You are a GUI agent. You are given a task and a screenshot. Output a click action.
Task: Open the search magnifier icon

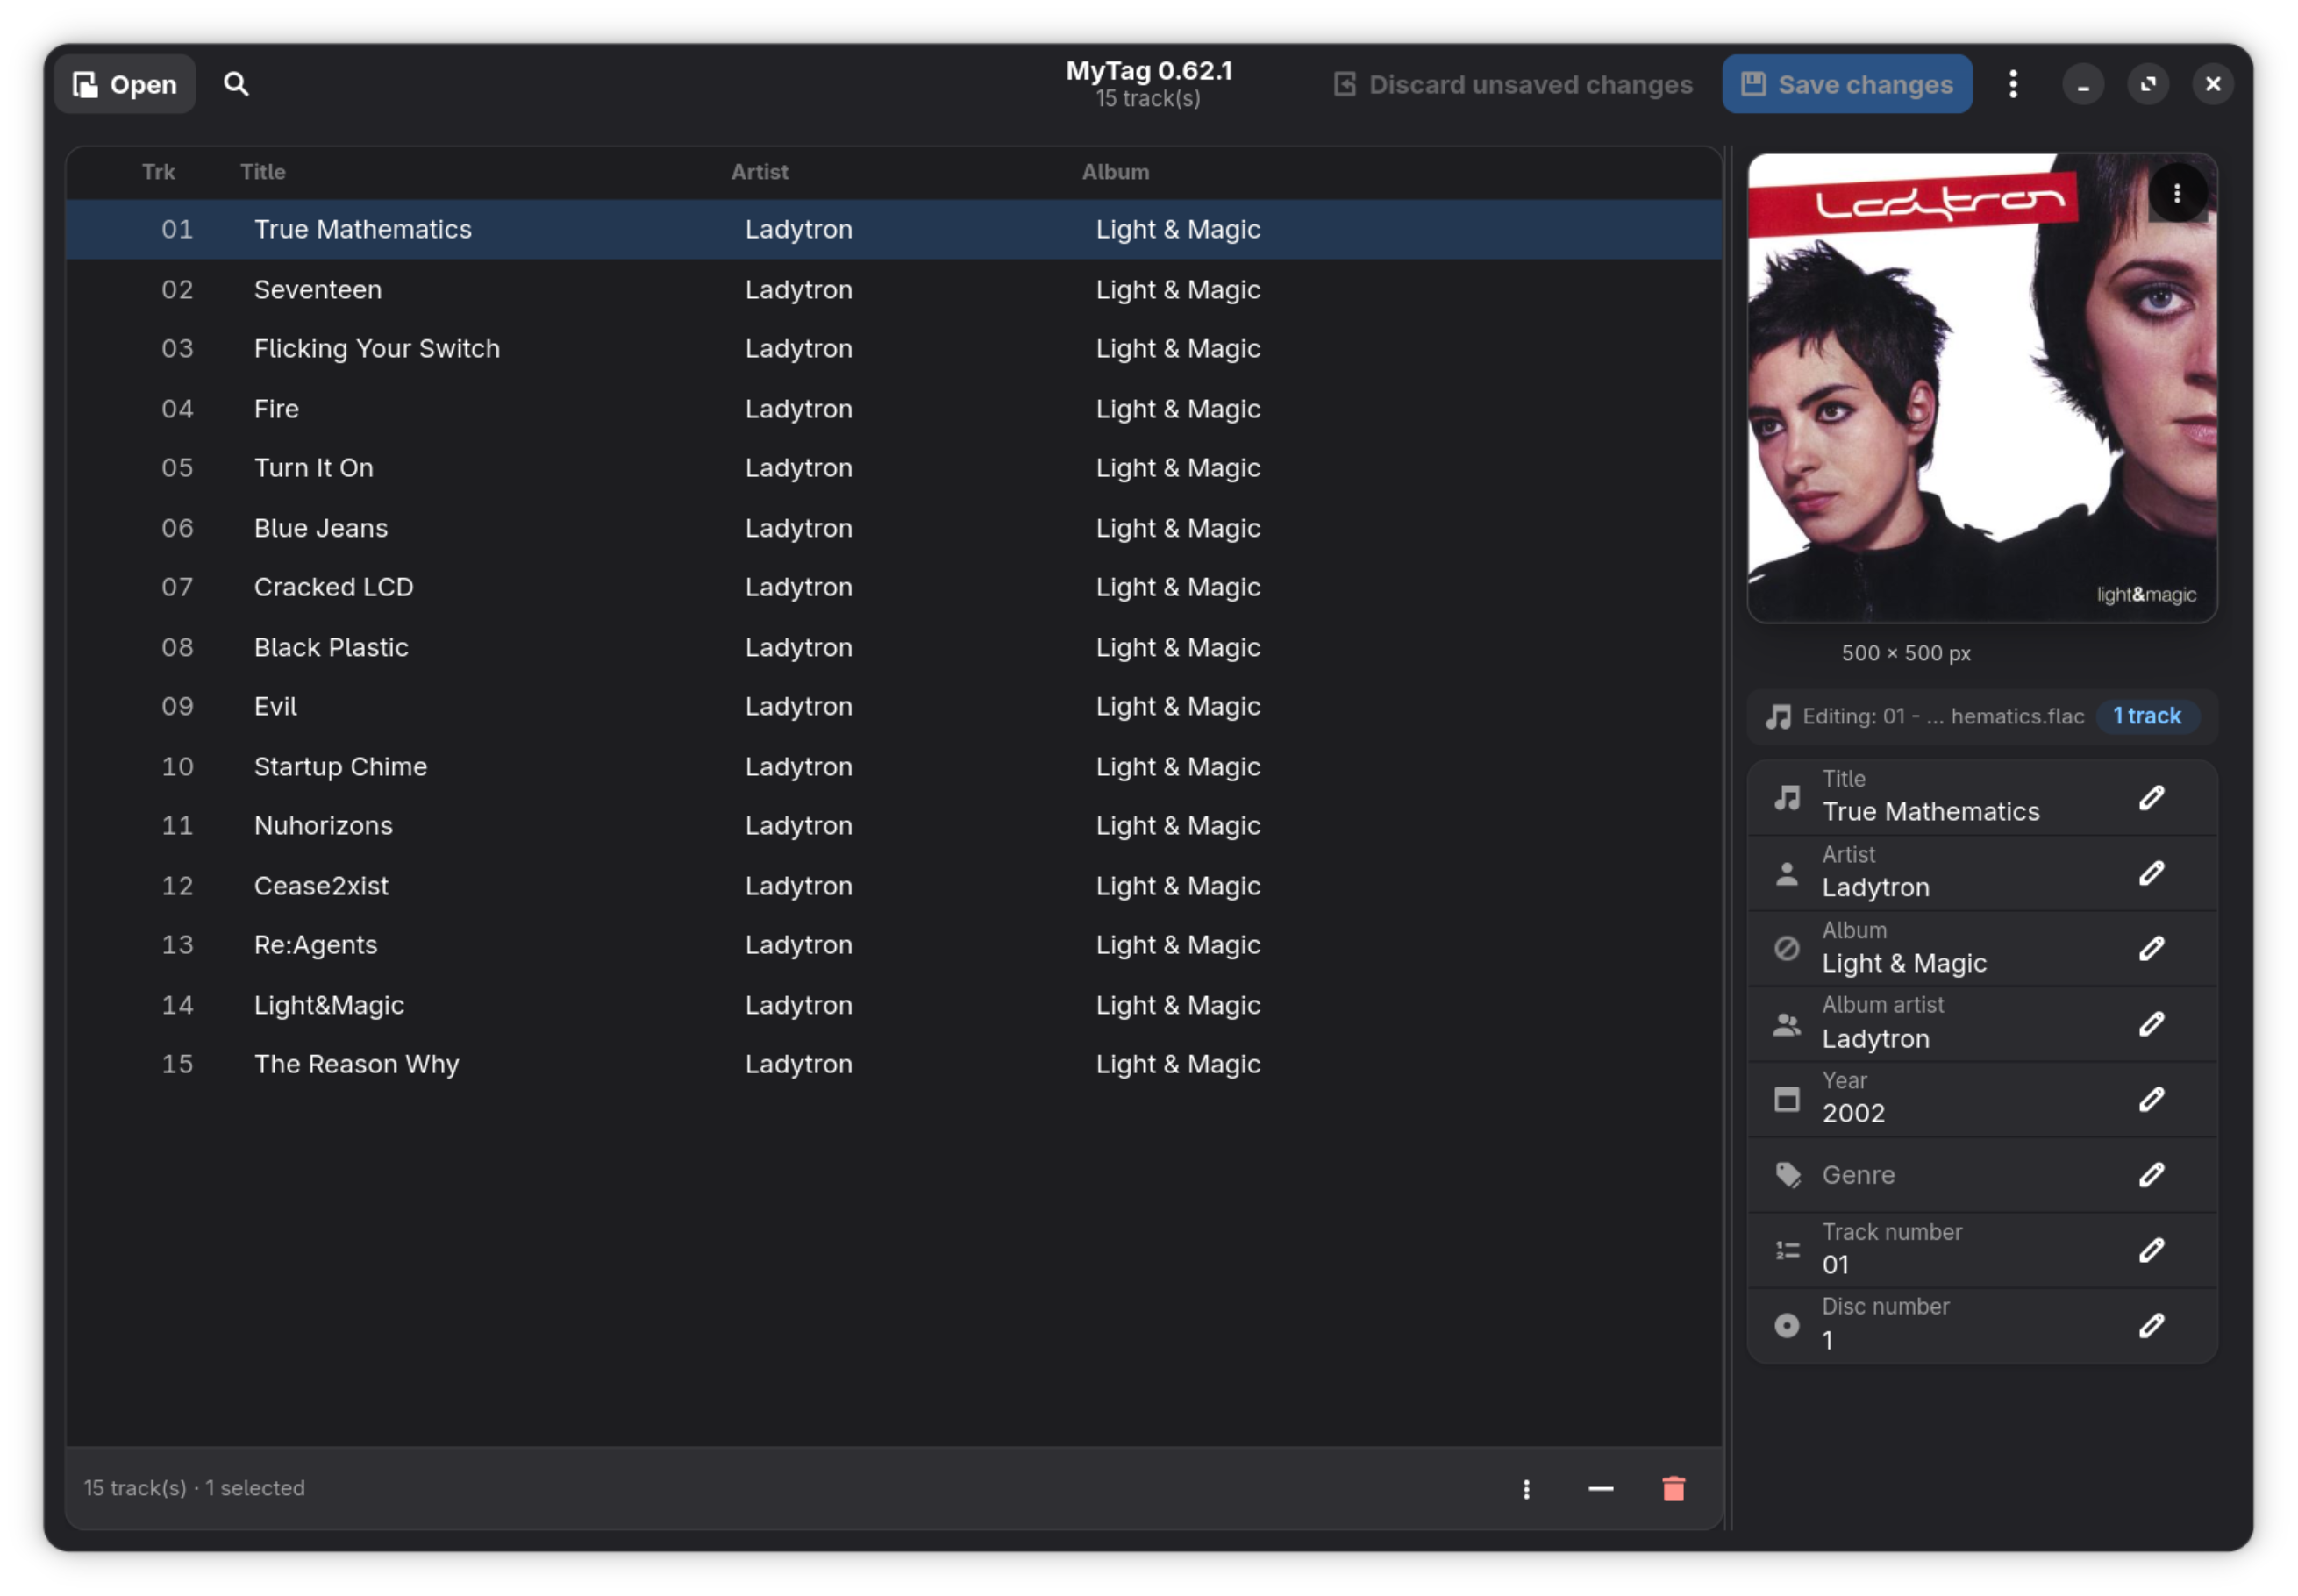click(x=236, y=84)
